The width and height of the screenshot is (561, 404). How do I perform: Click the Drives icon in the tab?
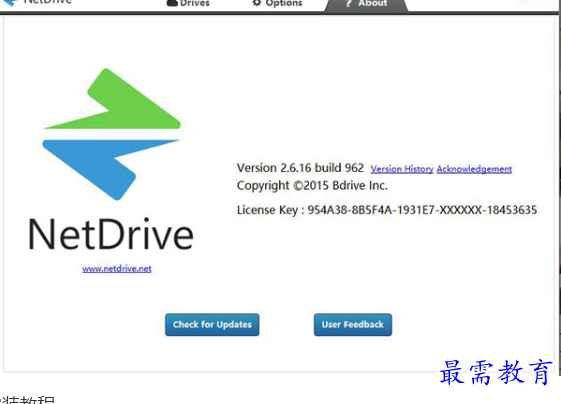(x=172, y=3)
